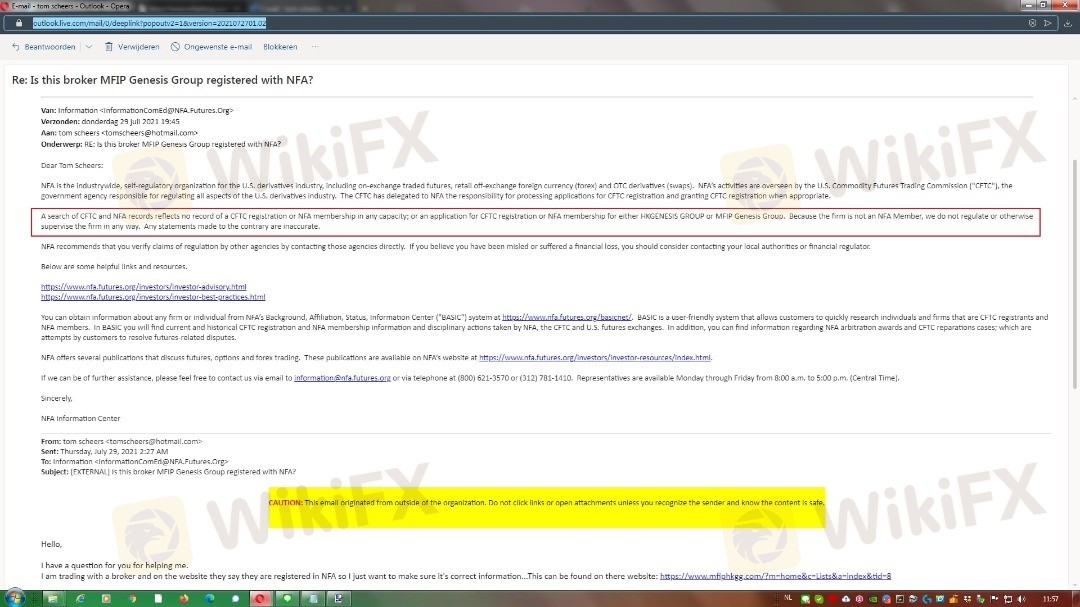Click the Verwijderen trash icon

109,47
